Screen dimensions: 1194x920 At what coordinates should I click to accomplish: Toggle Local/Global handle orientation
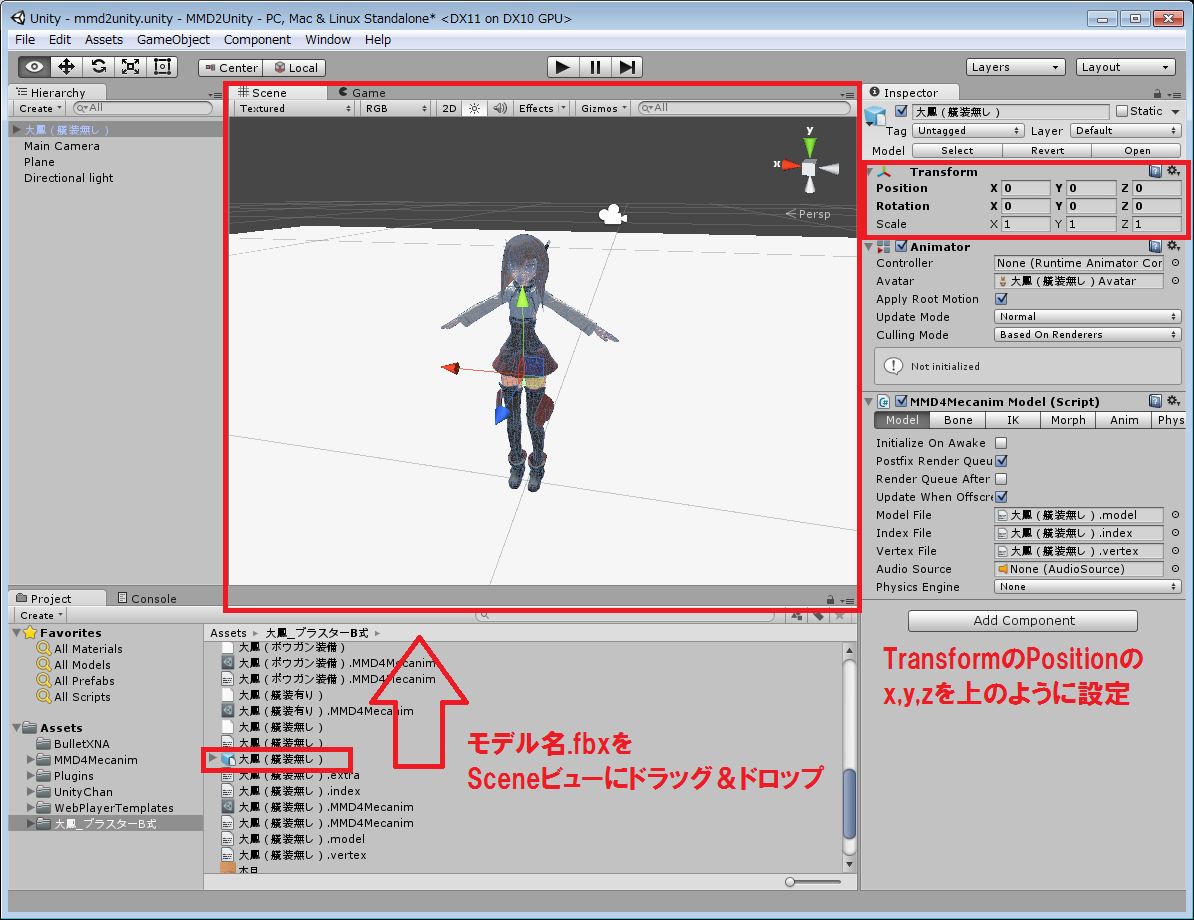(x=295, y=68)
